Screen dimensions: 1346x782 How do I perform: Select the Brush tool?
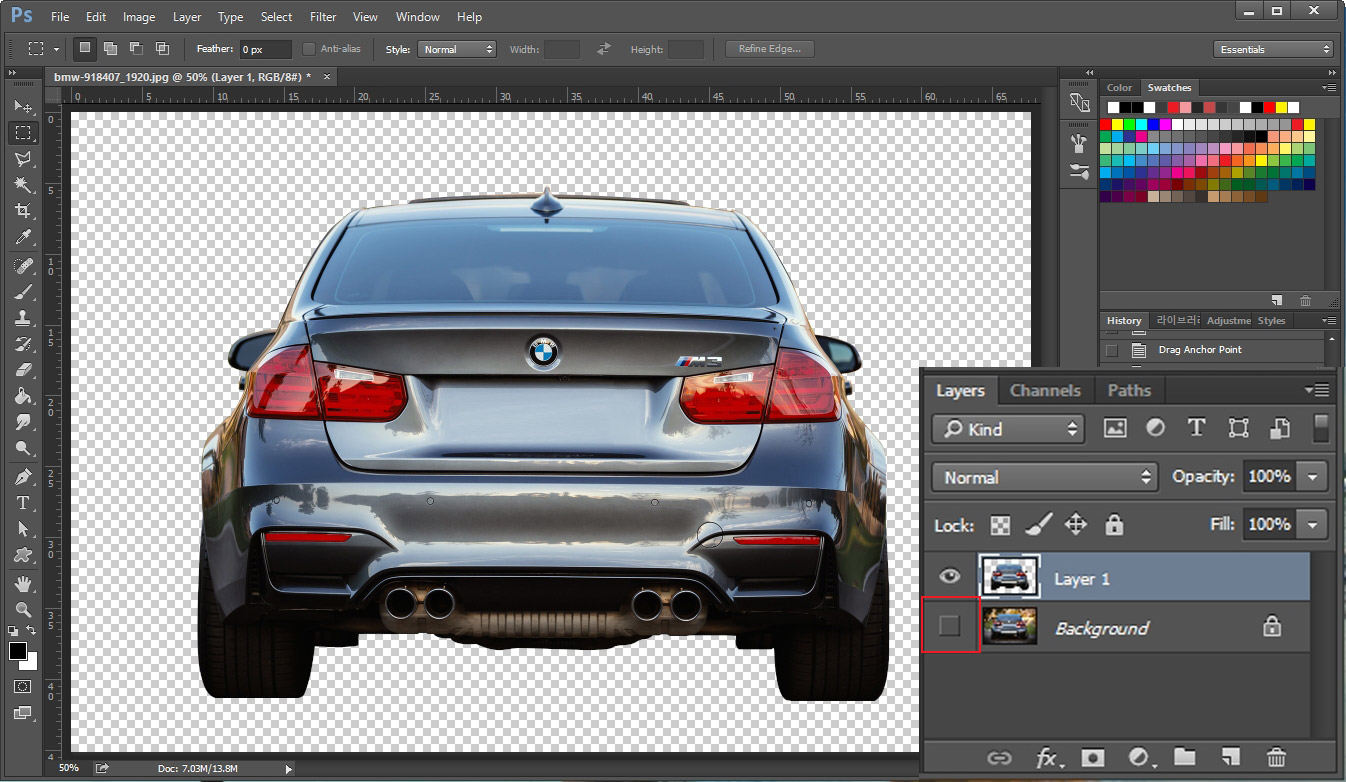click(x=23, y=292)
